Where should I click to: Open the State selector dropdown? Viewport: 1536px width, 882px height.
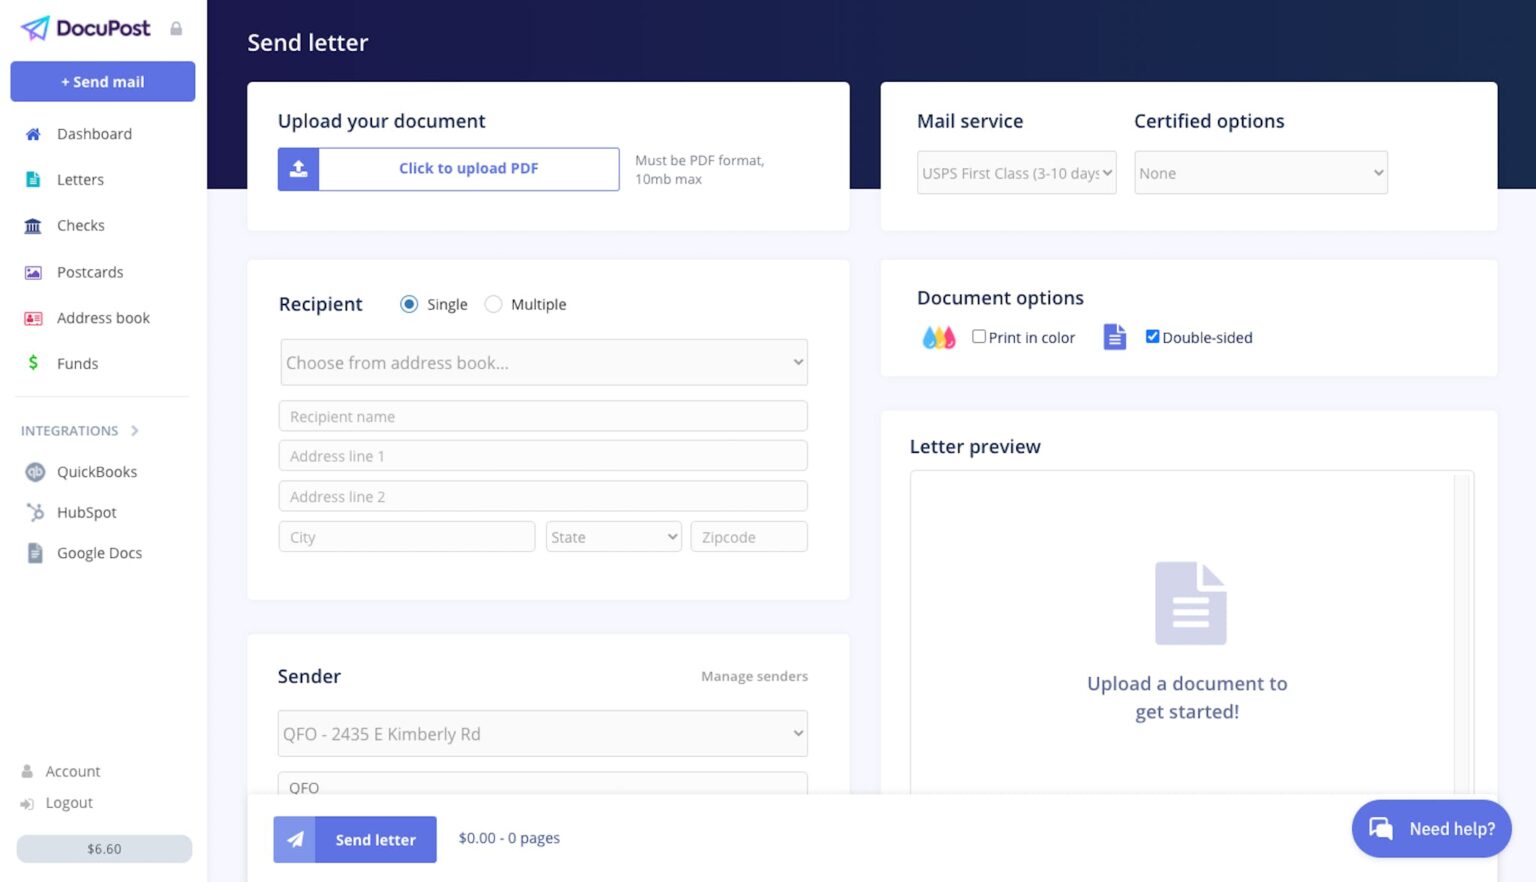tap(613, 536)
